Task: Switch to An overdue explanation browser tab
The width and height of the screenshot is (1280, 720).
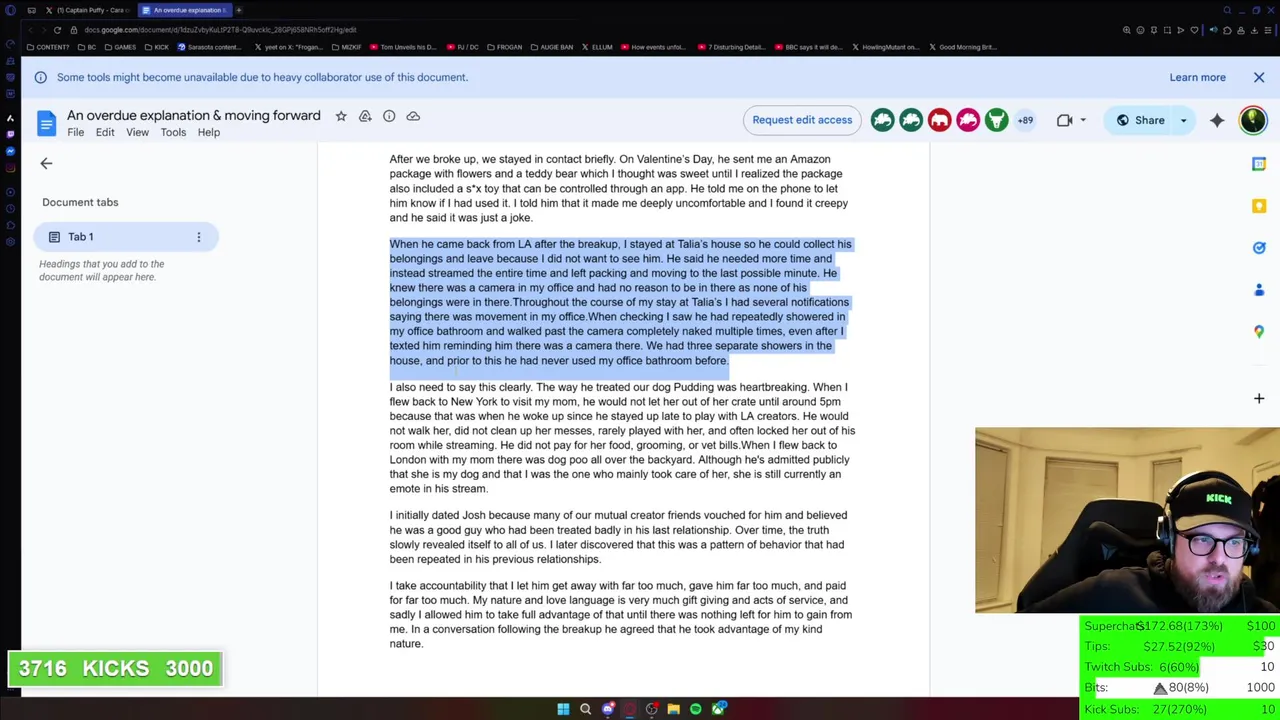Action: pos(185,10)
